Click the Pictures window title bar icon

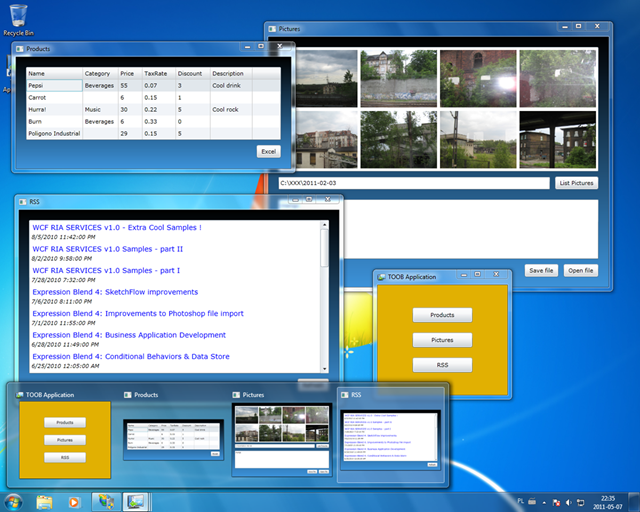[x=272, y=29]
